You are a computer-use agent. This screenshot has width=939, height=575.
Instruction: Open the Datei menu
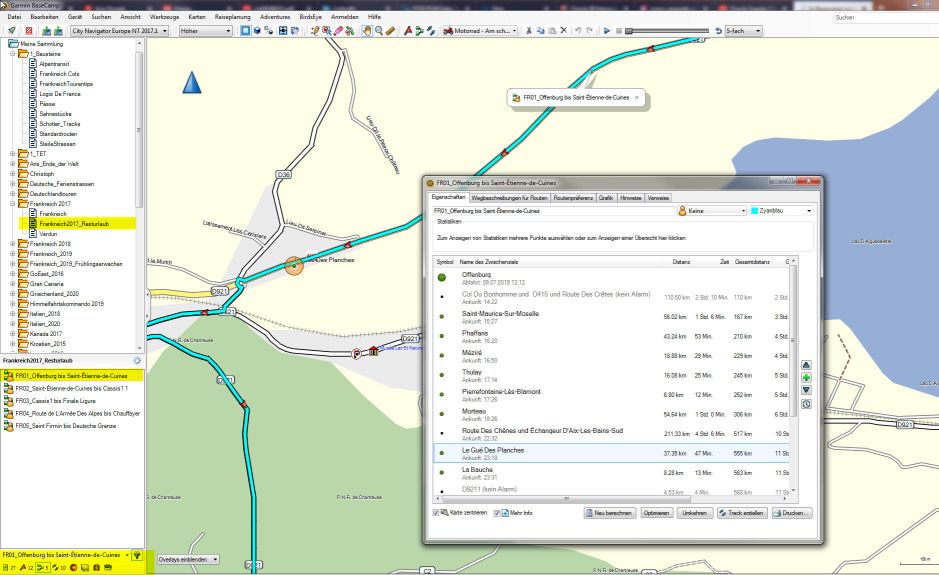14,17
